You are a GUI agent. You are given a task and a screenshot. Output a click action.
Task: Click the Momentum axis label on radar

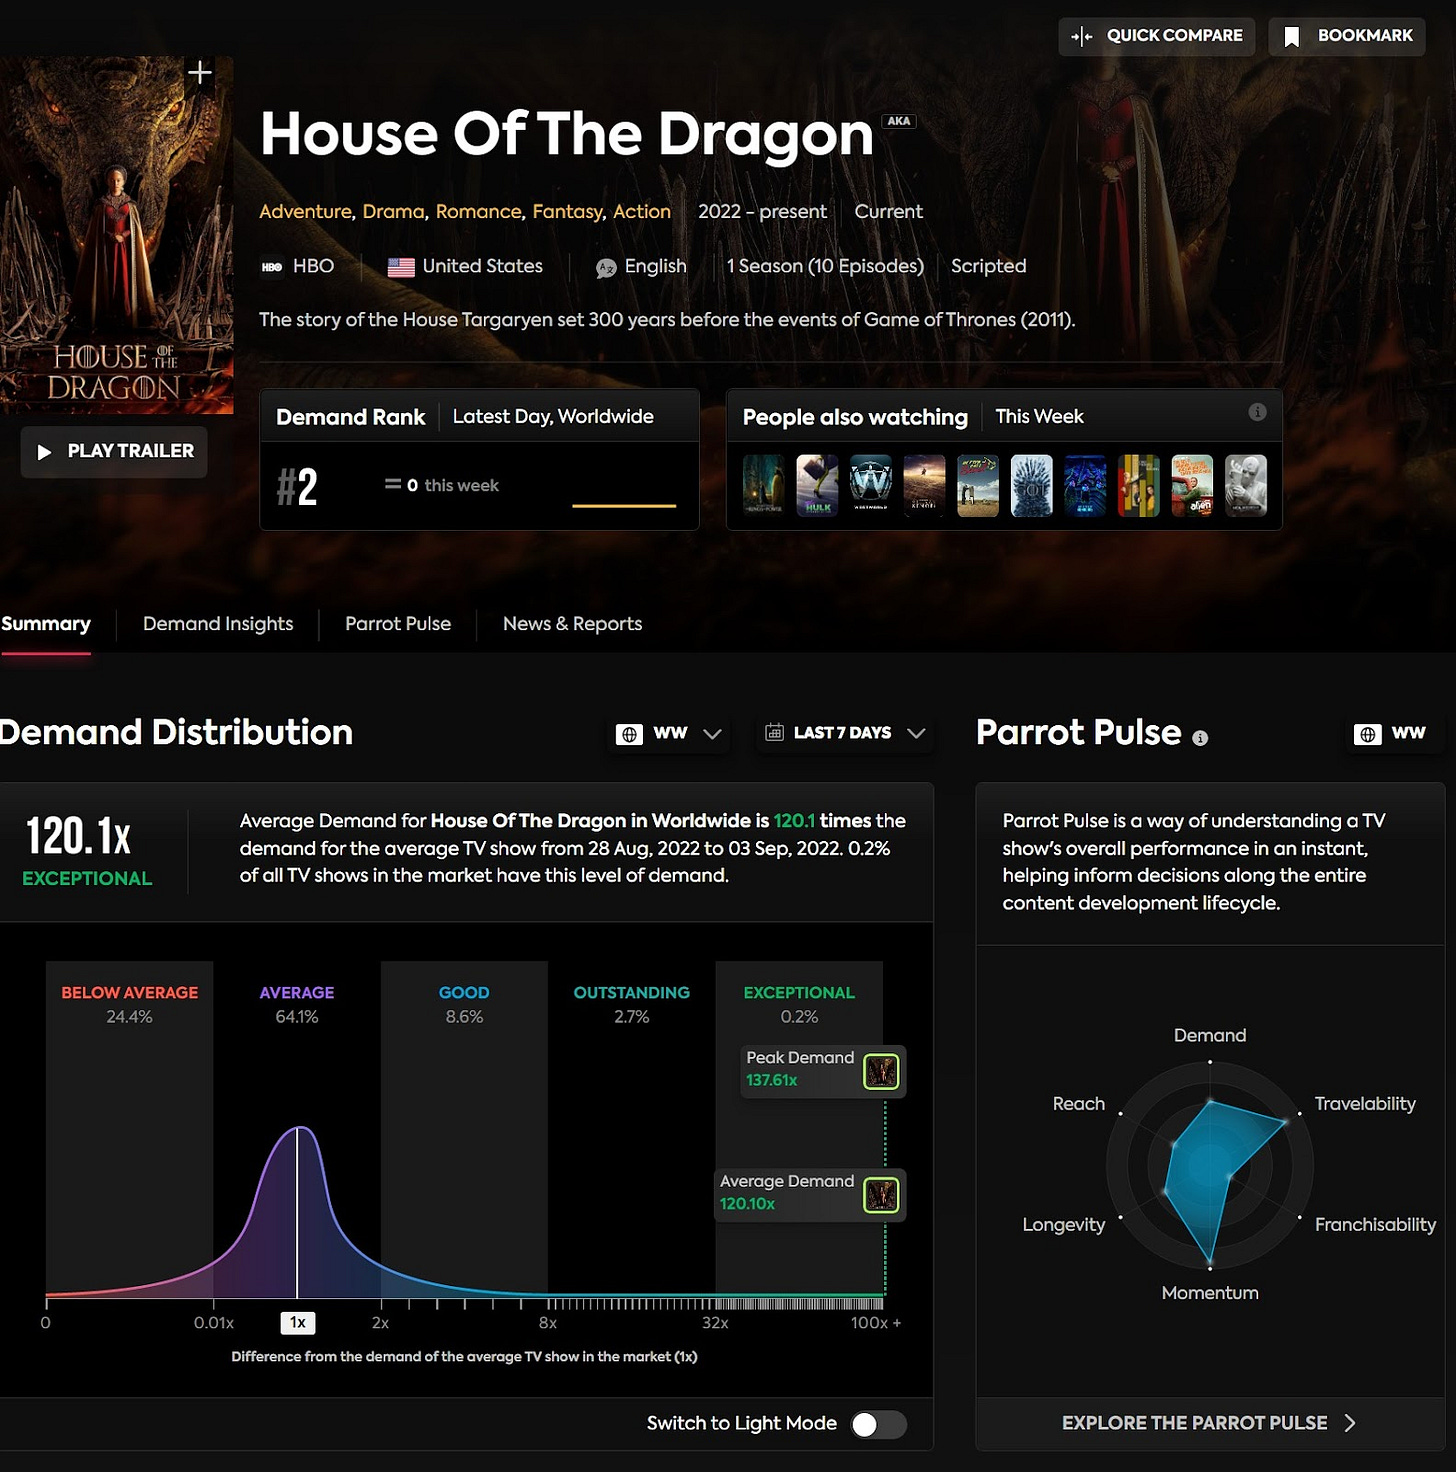click(1210, 1293)
